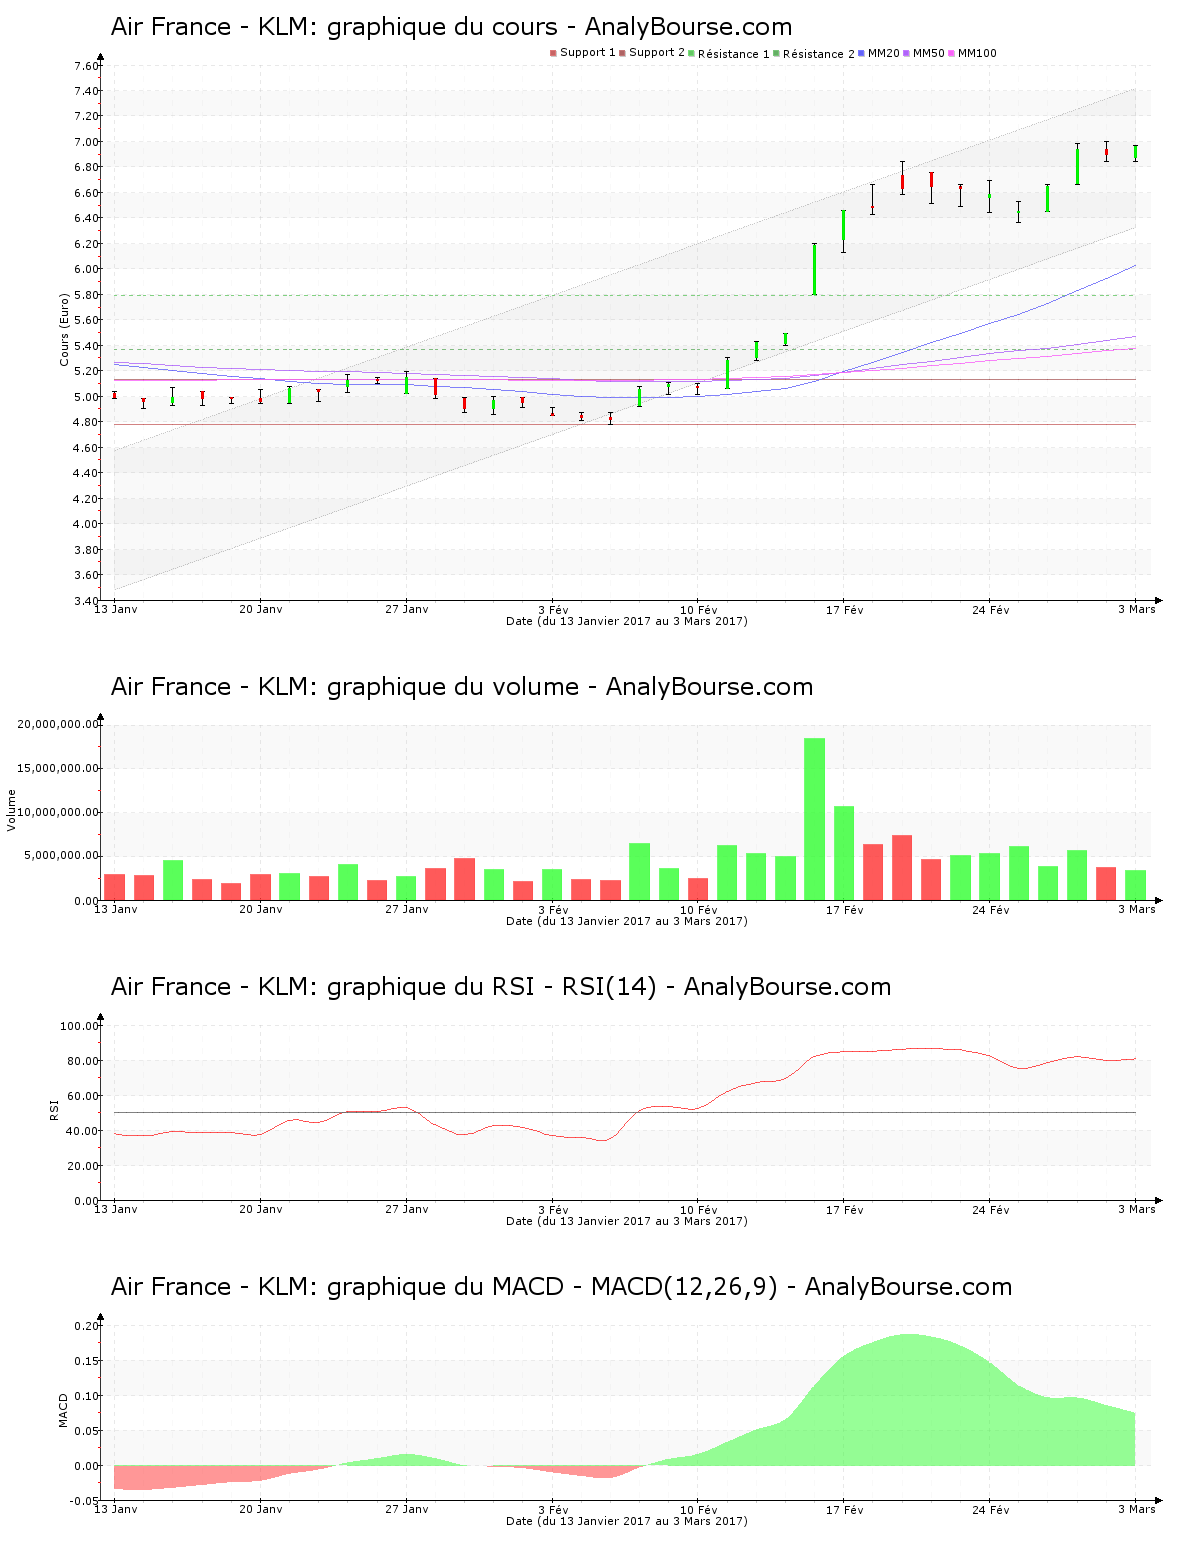Screen dimensions: 1200x1550
Task: Click the 3.40 value on price axis
Action: [86, 601]
